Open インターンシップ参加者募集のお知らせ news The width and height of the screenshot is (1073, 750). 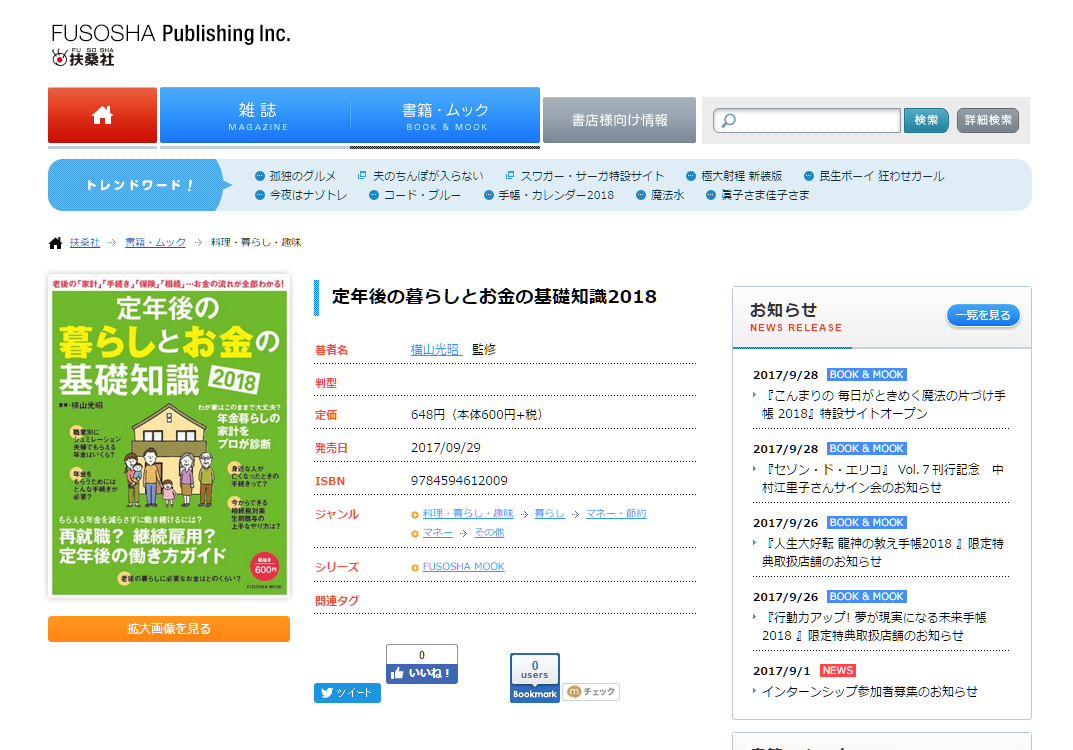(870, 692)
